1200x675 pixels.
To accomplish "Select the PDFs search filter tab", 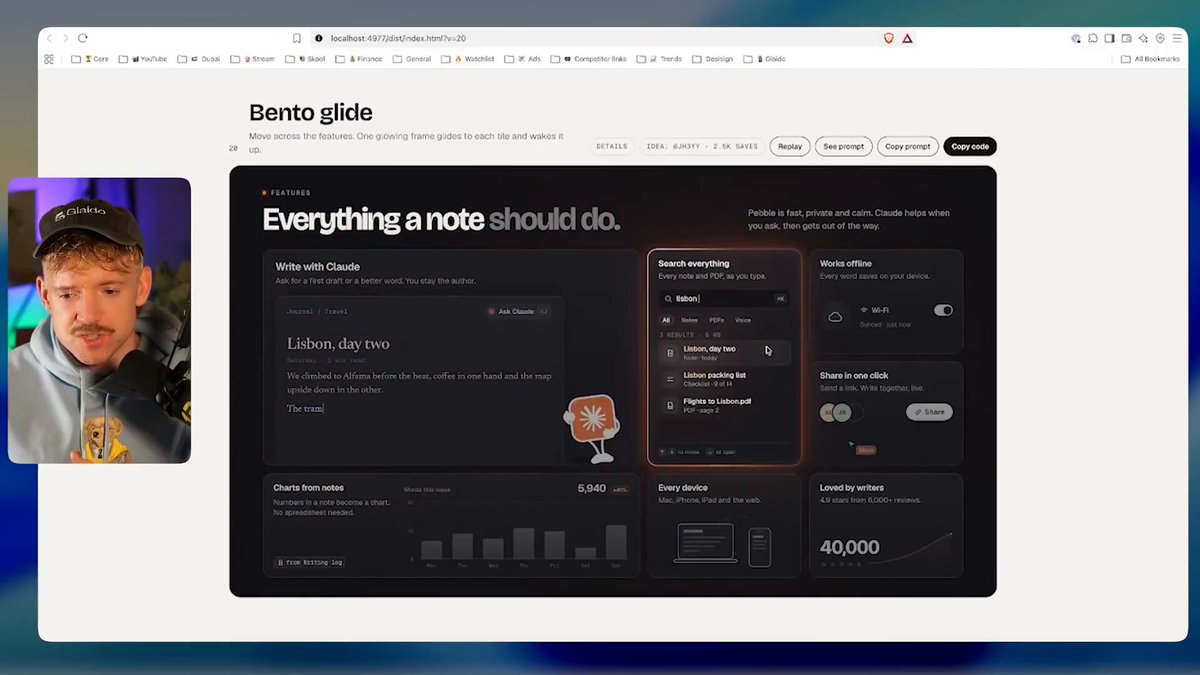I will point(716,320).
